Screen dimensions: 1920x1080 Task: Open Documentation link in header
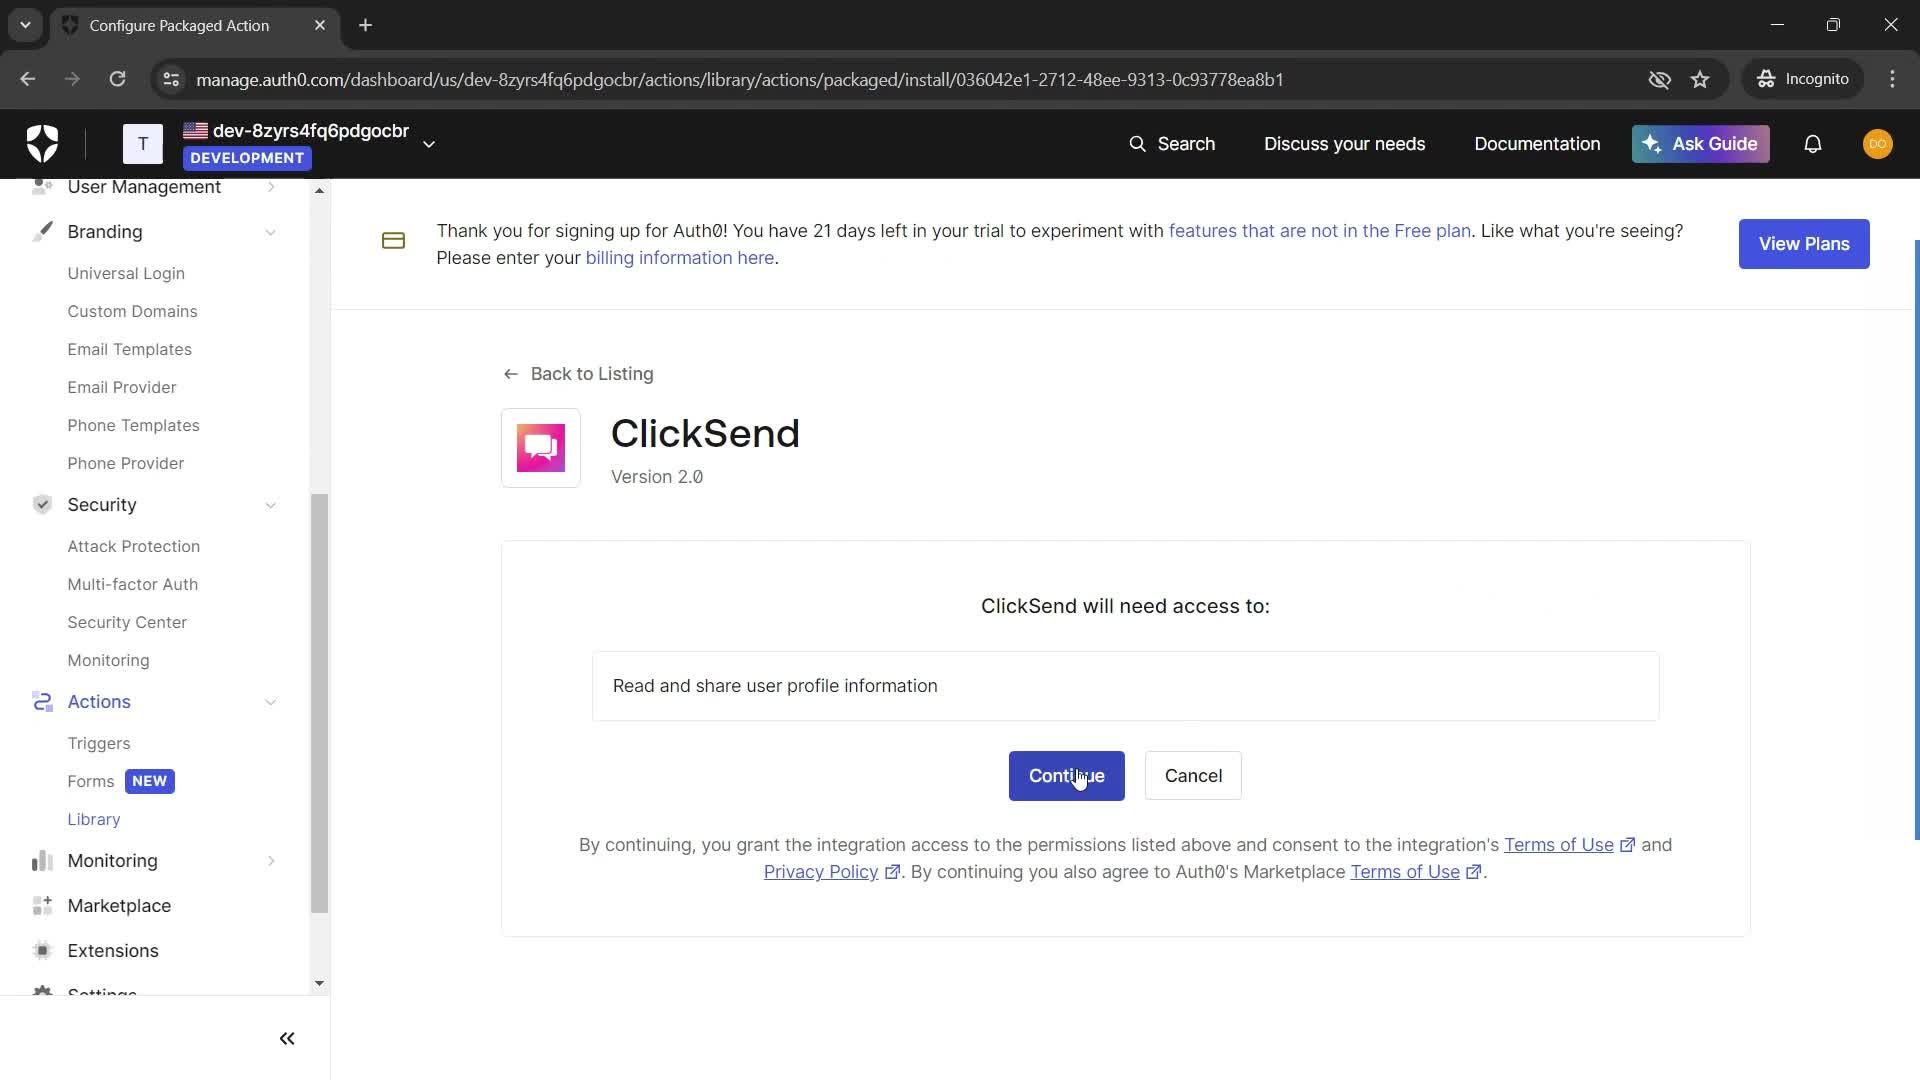(1537, 144)
